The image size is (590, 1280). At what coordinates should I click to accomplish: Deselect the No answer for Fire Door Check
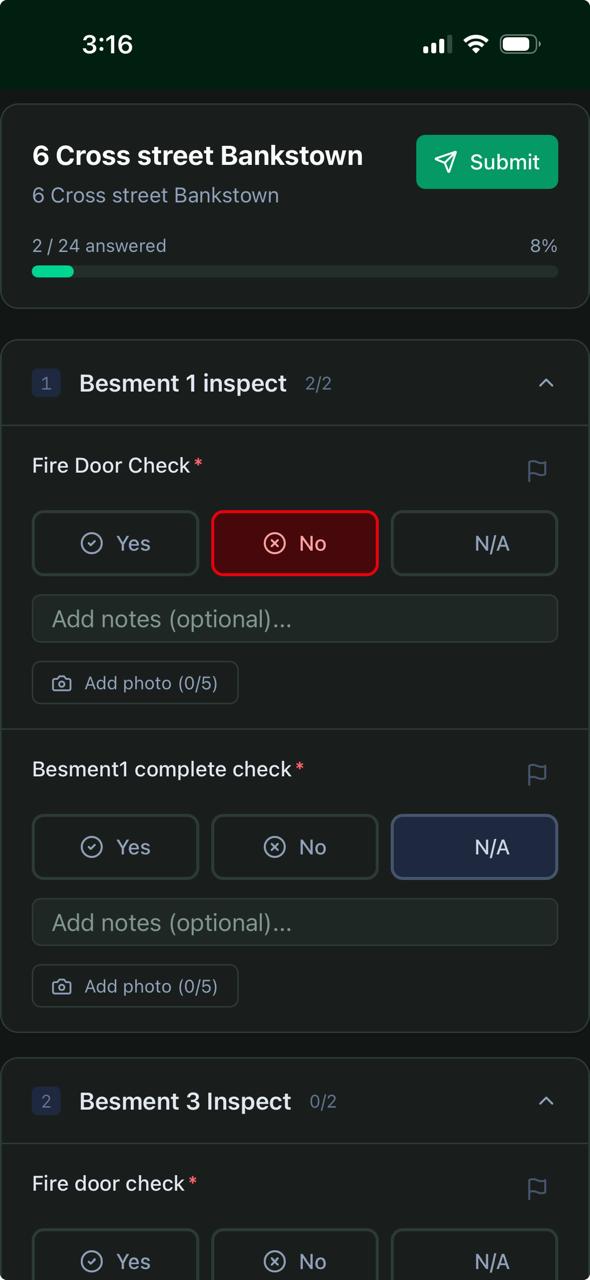coord(295,543)
